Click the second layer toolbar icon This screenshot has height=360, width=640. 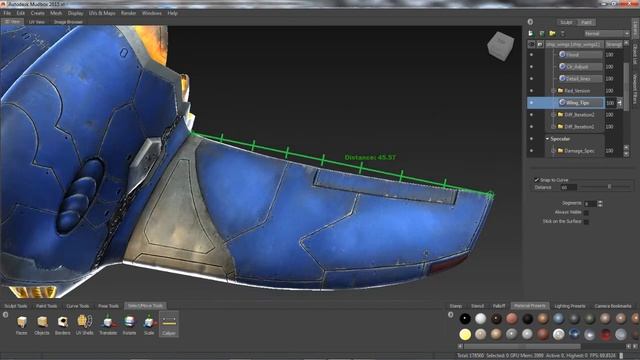pyautogui.click(x=542, y=33)
